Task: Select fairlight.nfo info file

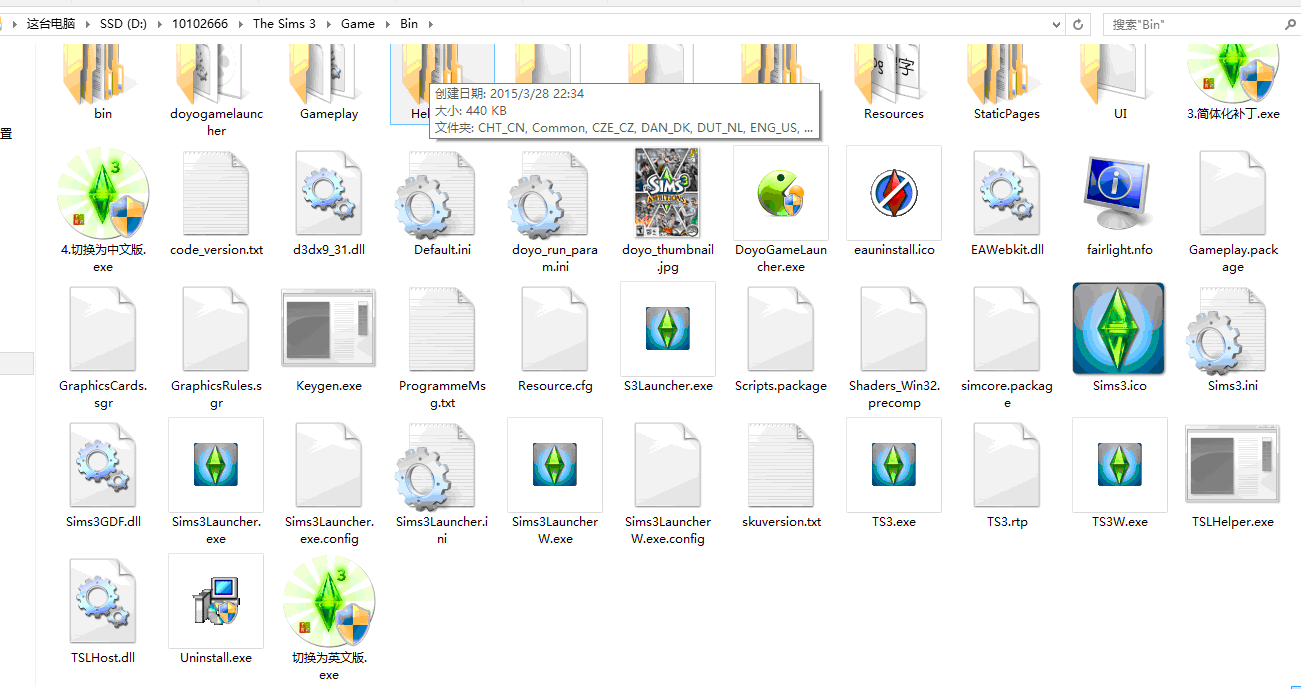Action: coord(1120,203)
